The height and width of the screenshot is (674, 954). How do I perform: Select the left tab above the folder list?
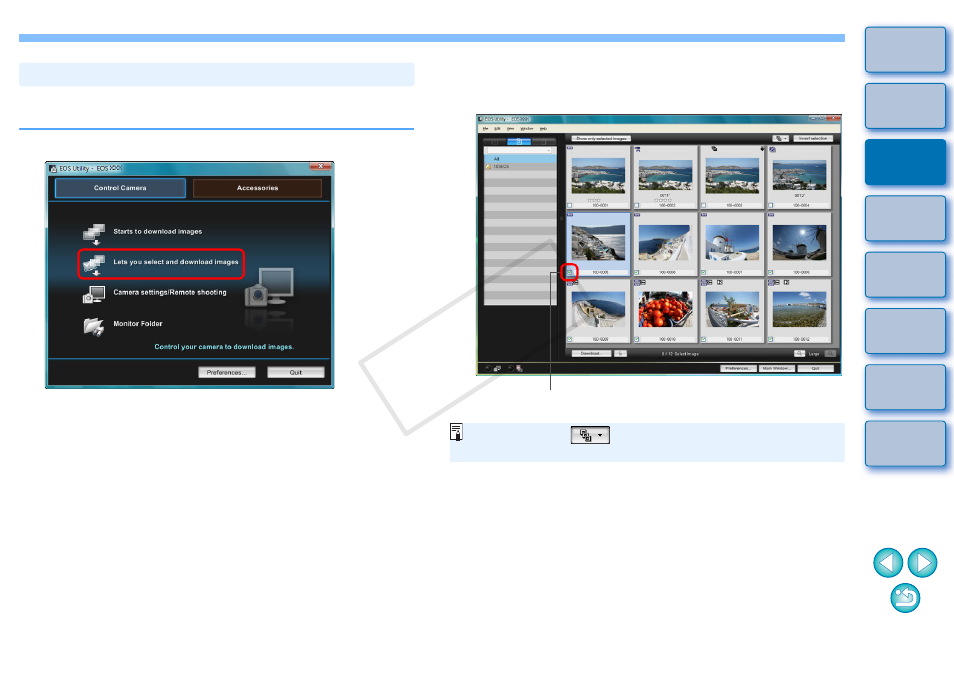click(x=495, y=142)
